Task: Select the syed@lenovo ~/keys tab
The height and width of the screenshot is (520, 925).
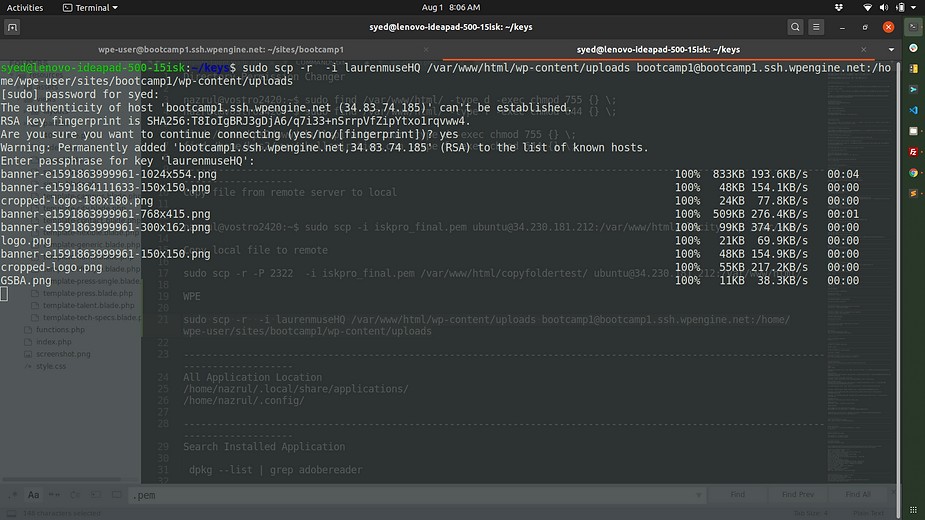Action: point(660,49)
